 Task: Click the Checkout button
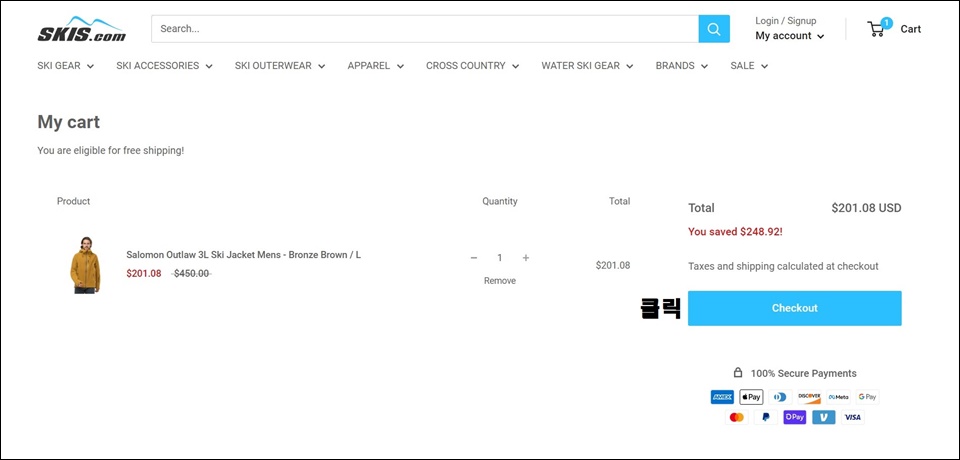tap(795, 308)
